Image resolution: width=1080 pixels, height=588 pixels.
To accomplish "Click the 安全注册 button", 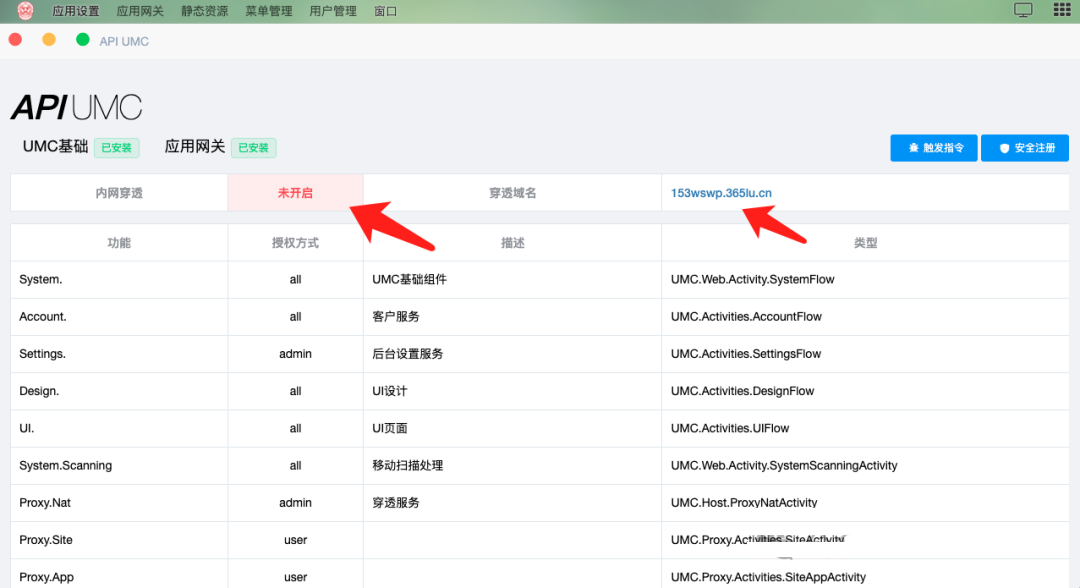I will coord(1025,148).
